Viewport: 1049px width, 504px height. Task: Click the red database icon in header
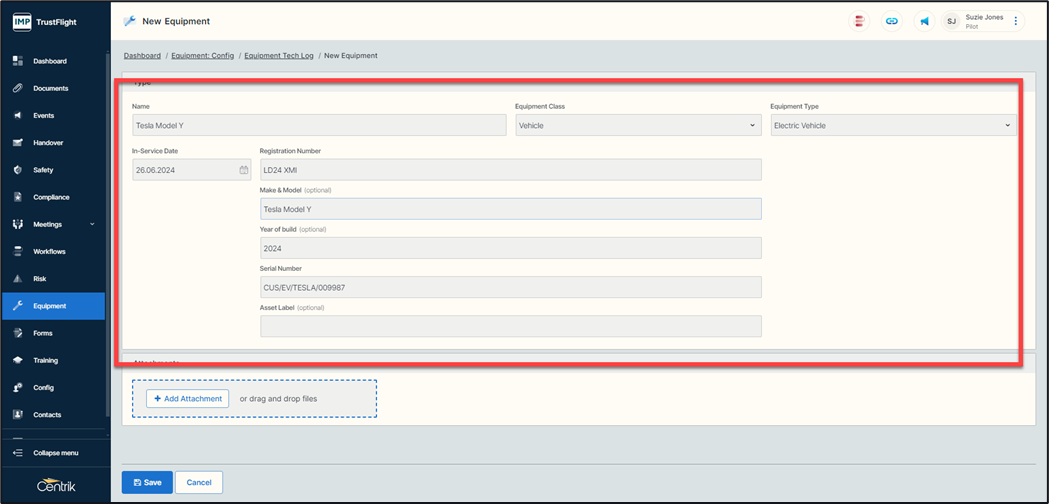859,21
